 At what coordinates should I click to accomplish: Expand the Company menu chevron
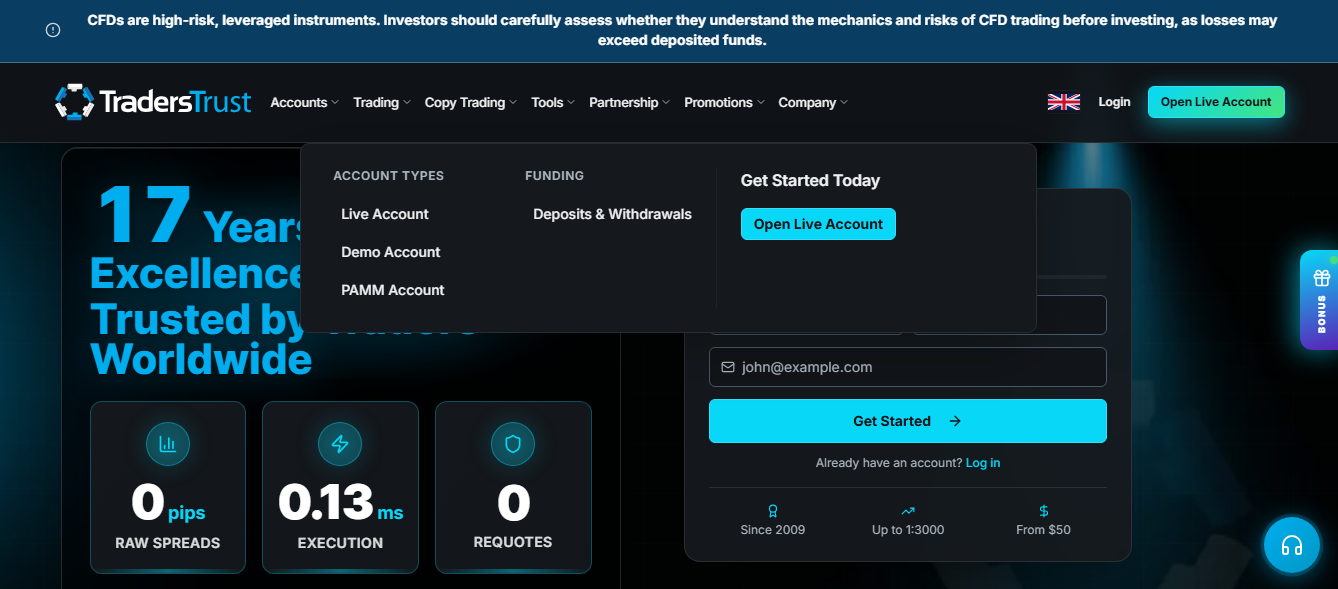(x=844, y=103)
